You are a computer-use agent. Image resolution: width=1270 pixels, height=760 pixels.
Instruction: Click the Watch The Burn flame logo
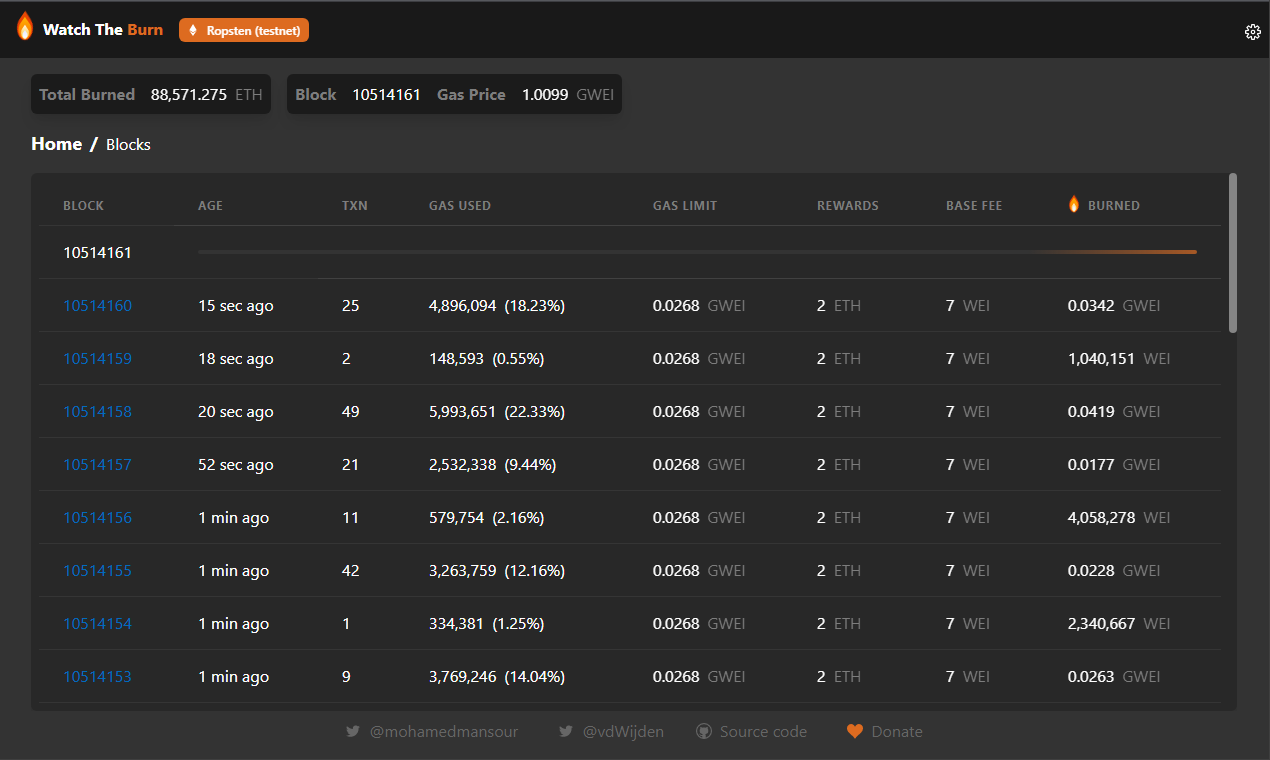(x=25, y=27)
